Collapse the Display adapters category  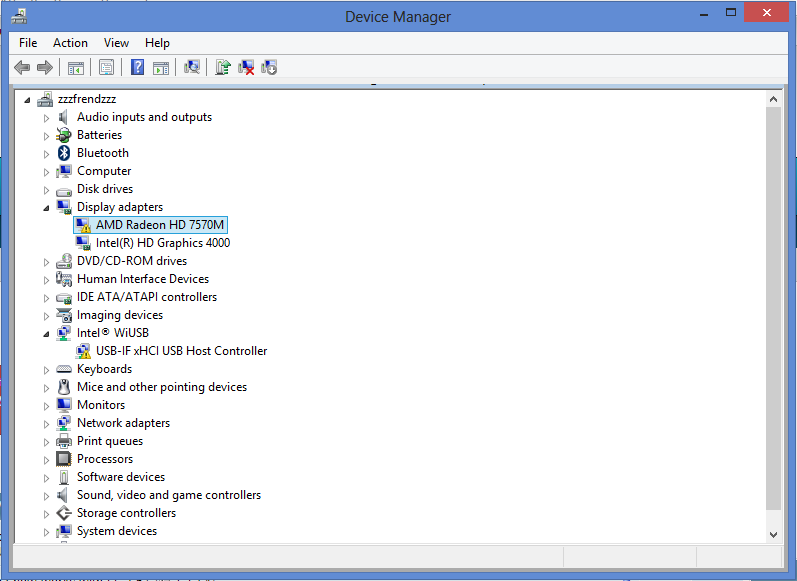[46, 207]
